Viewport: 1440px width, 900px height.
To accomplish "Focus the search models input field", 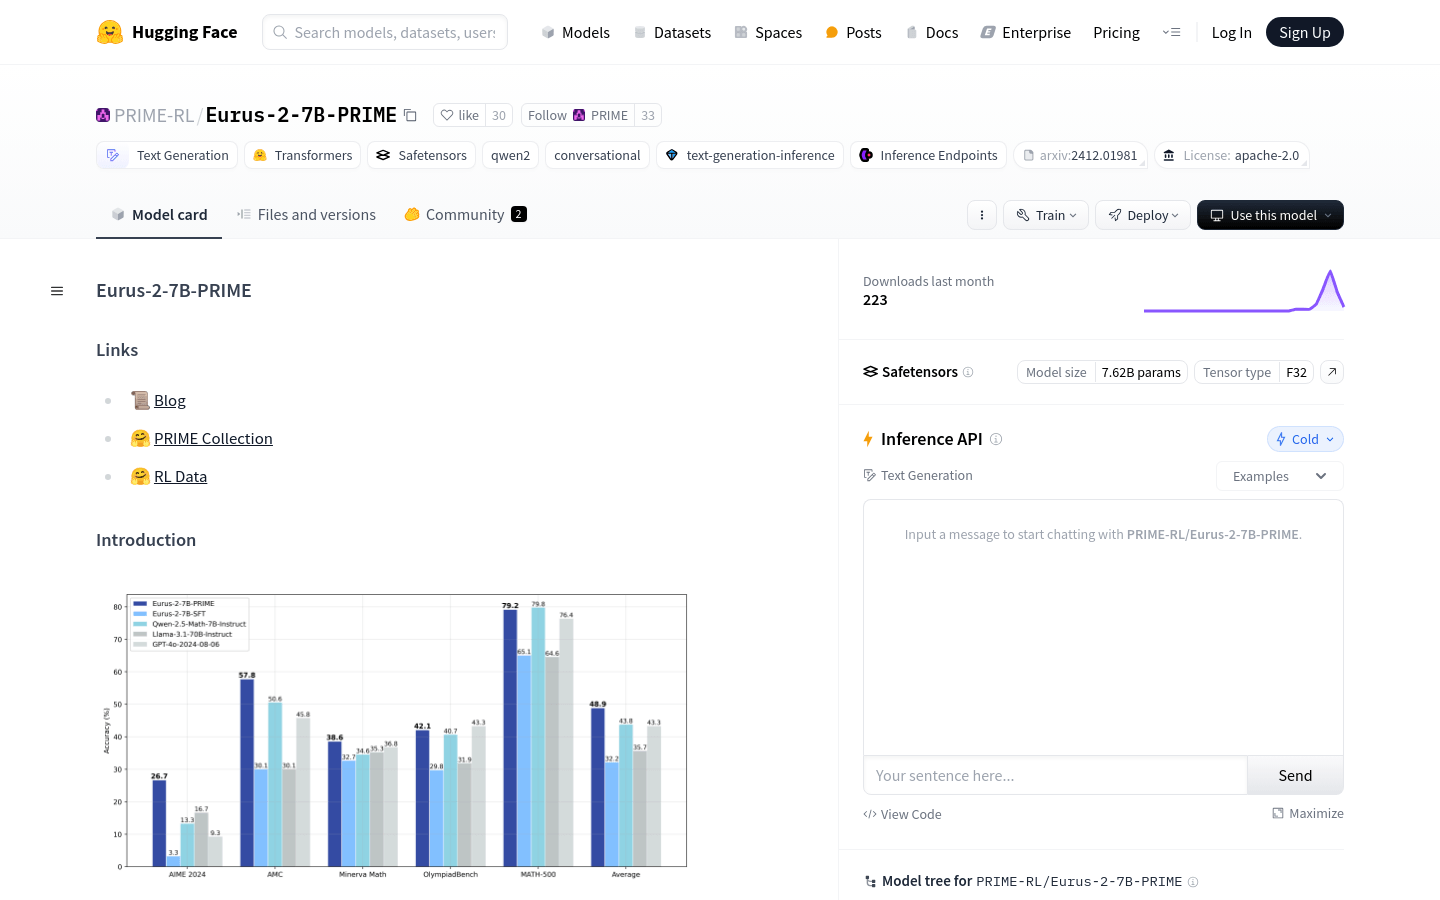I will tap(385, 32).
